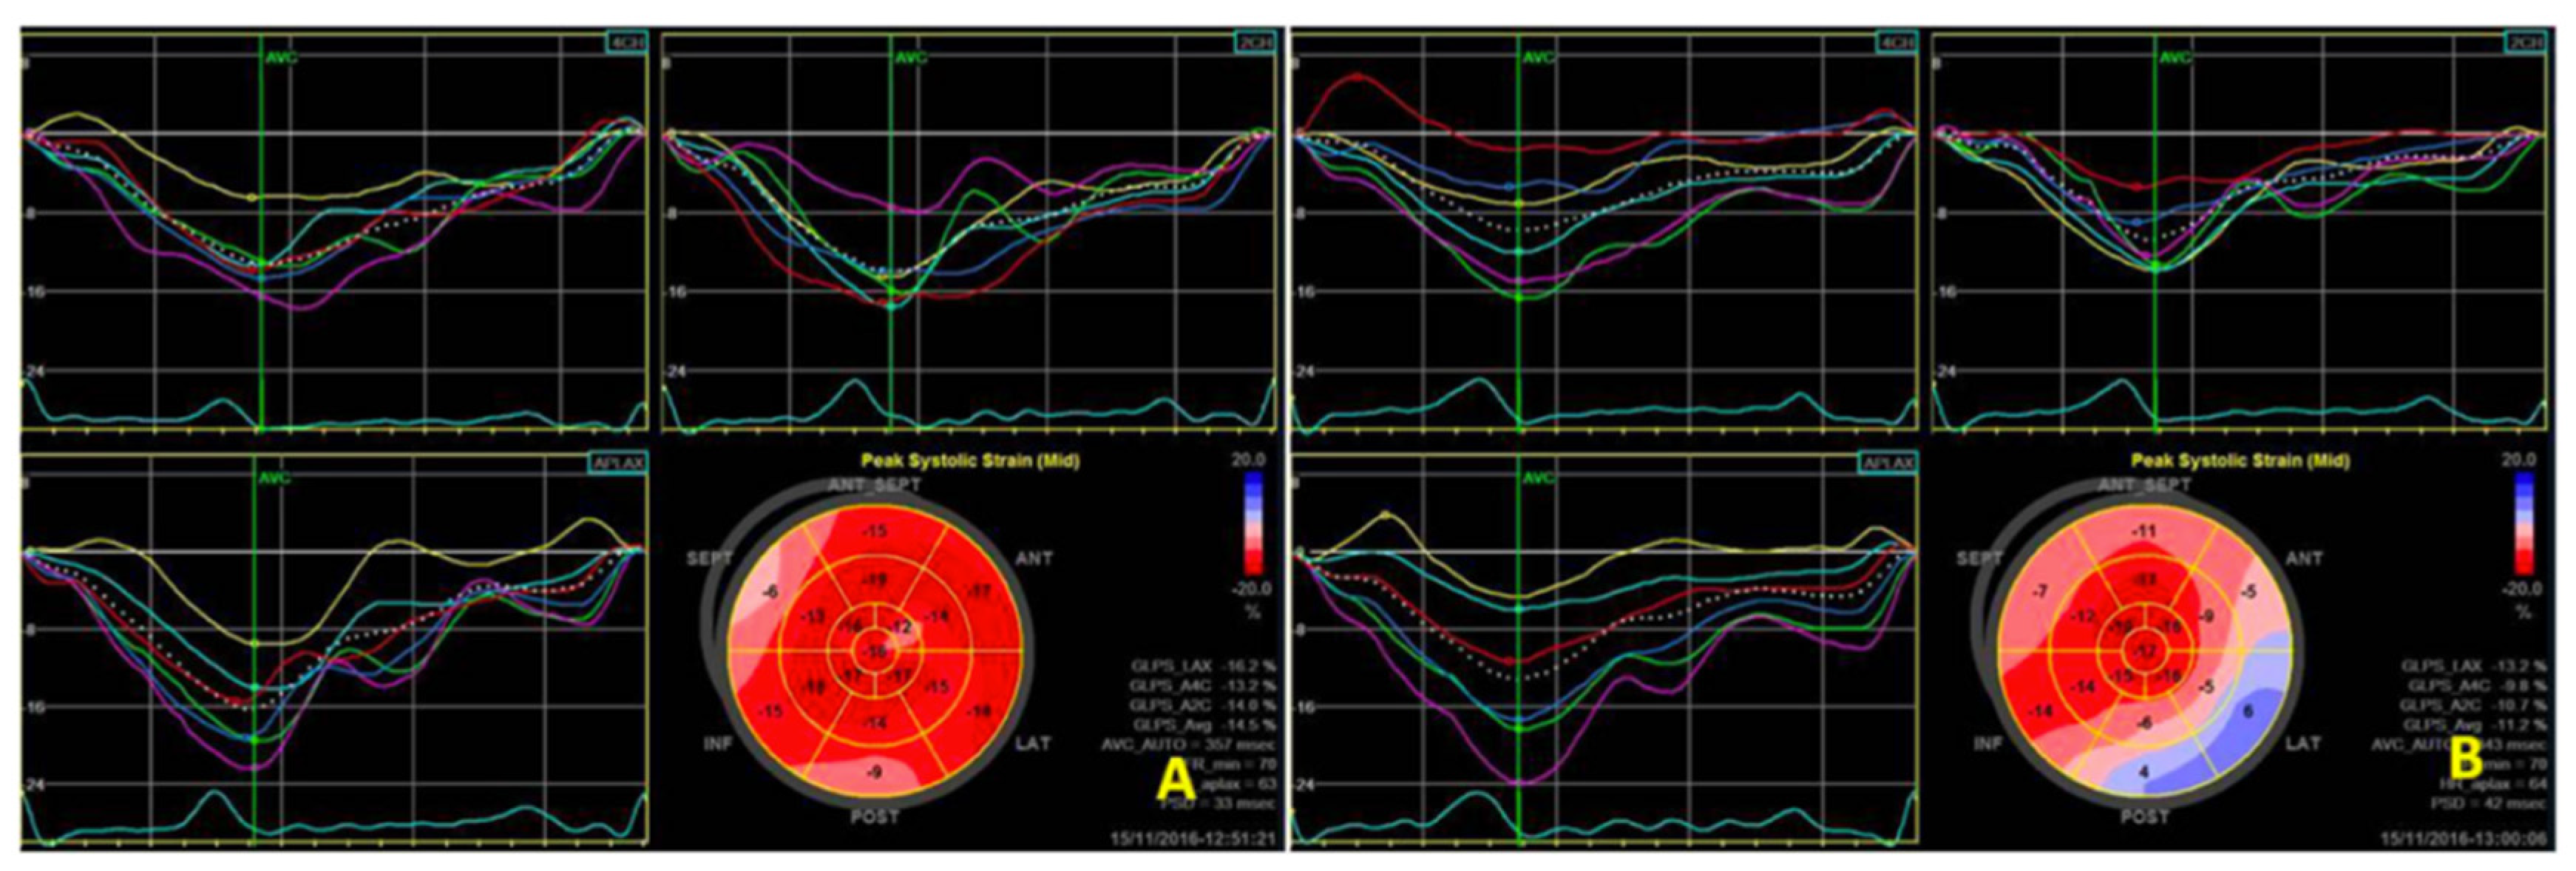2576x871 pixels.
Task: Click the APLAX label in panel A
Action: pos(620,463)
